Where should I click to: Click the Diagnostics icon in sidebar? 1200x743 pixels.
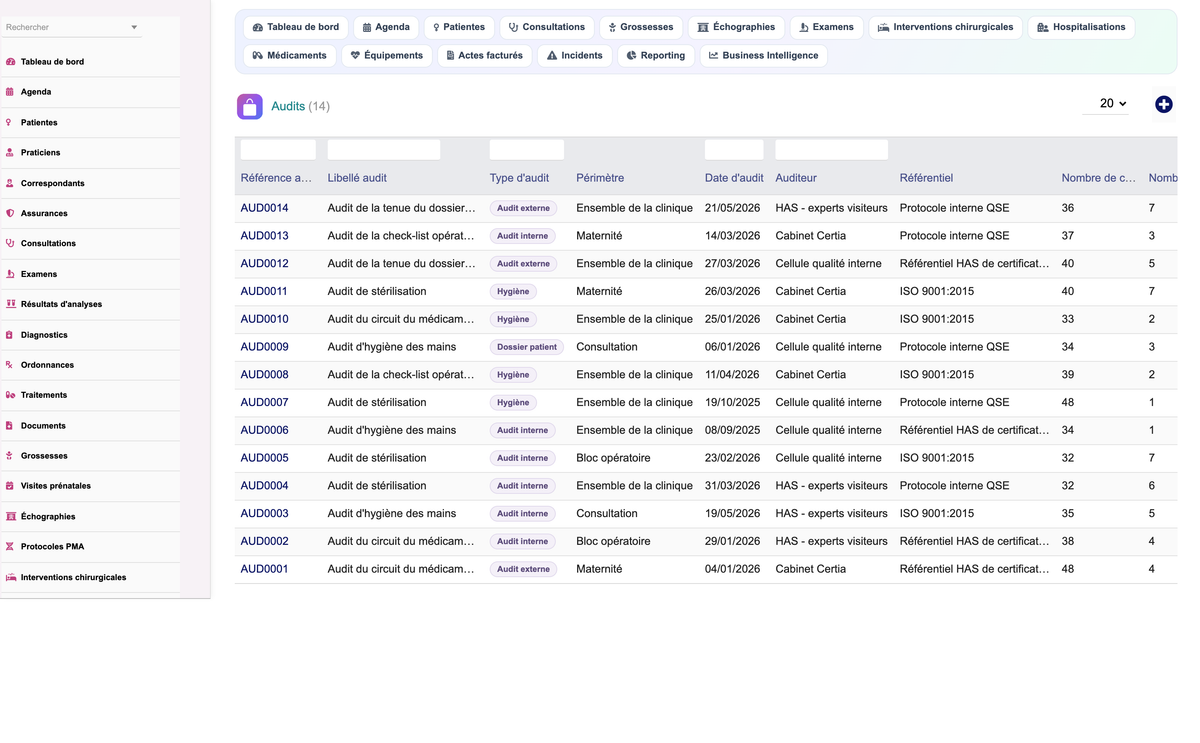[x=10, y=335]
